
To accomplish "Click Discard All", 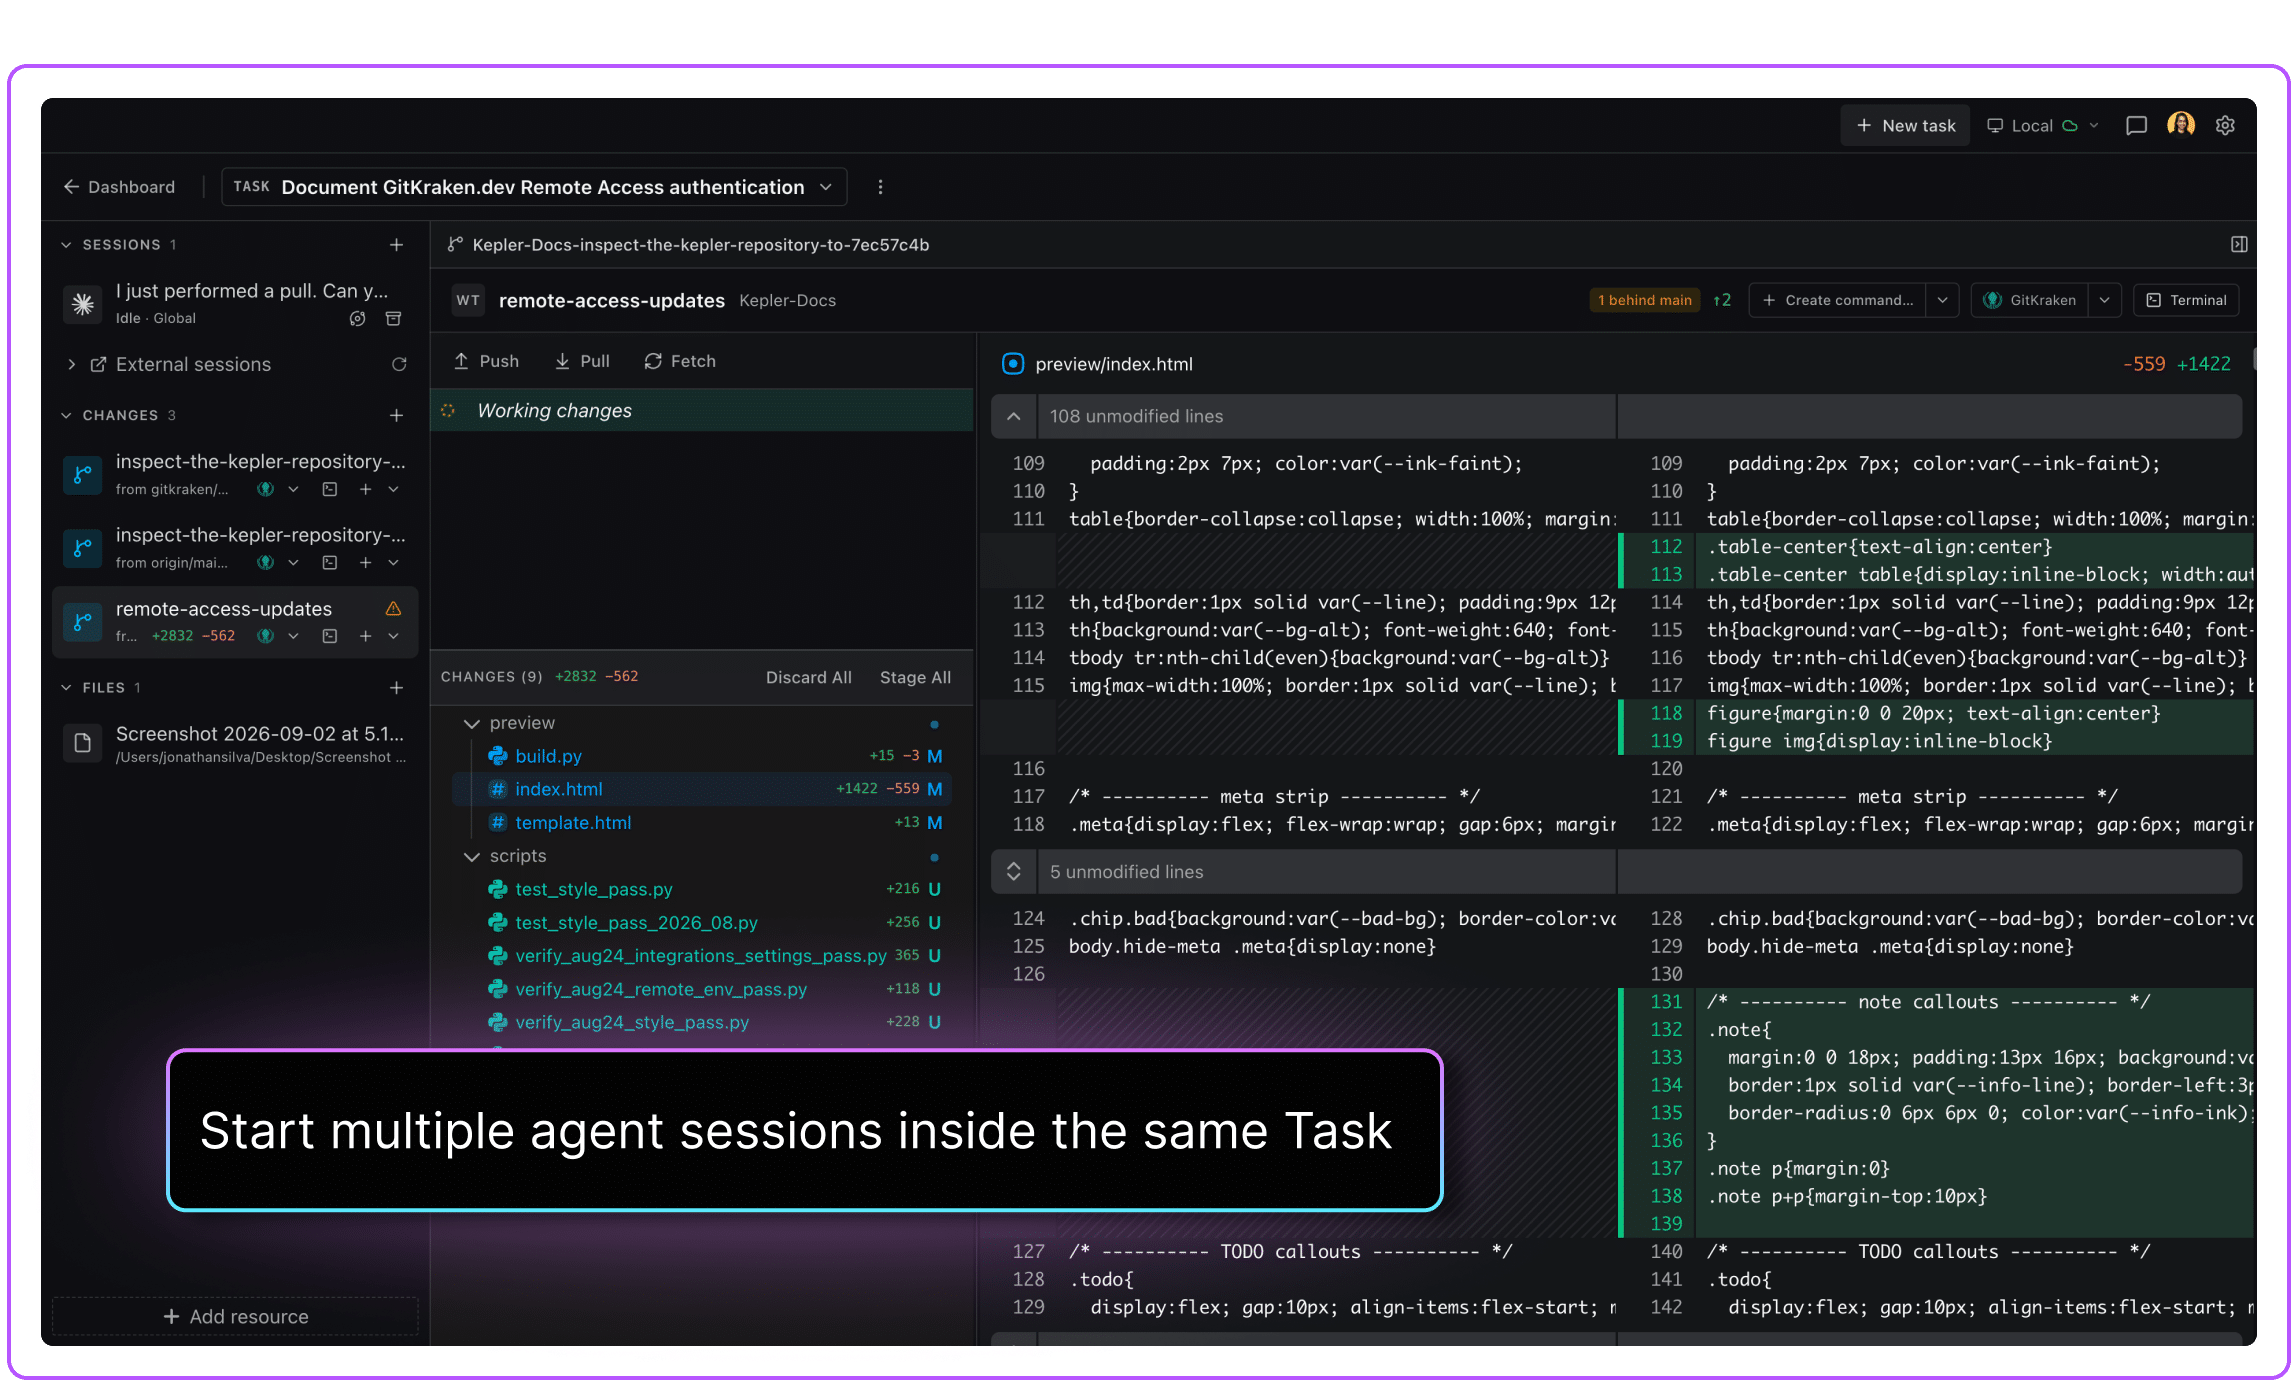I will (808, 678).
